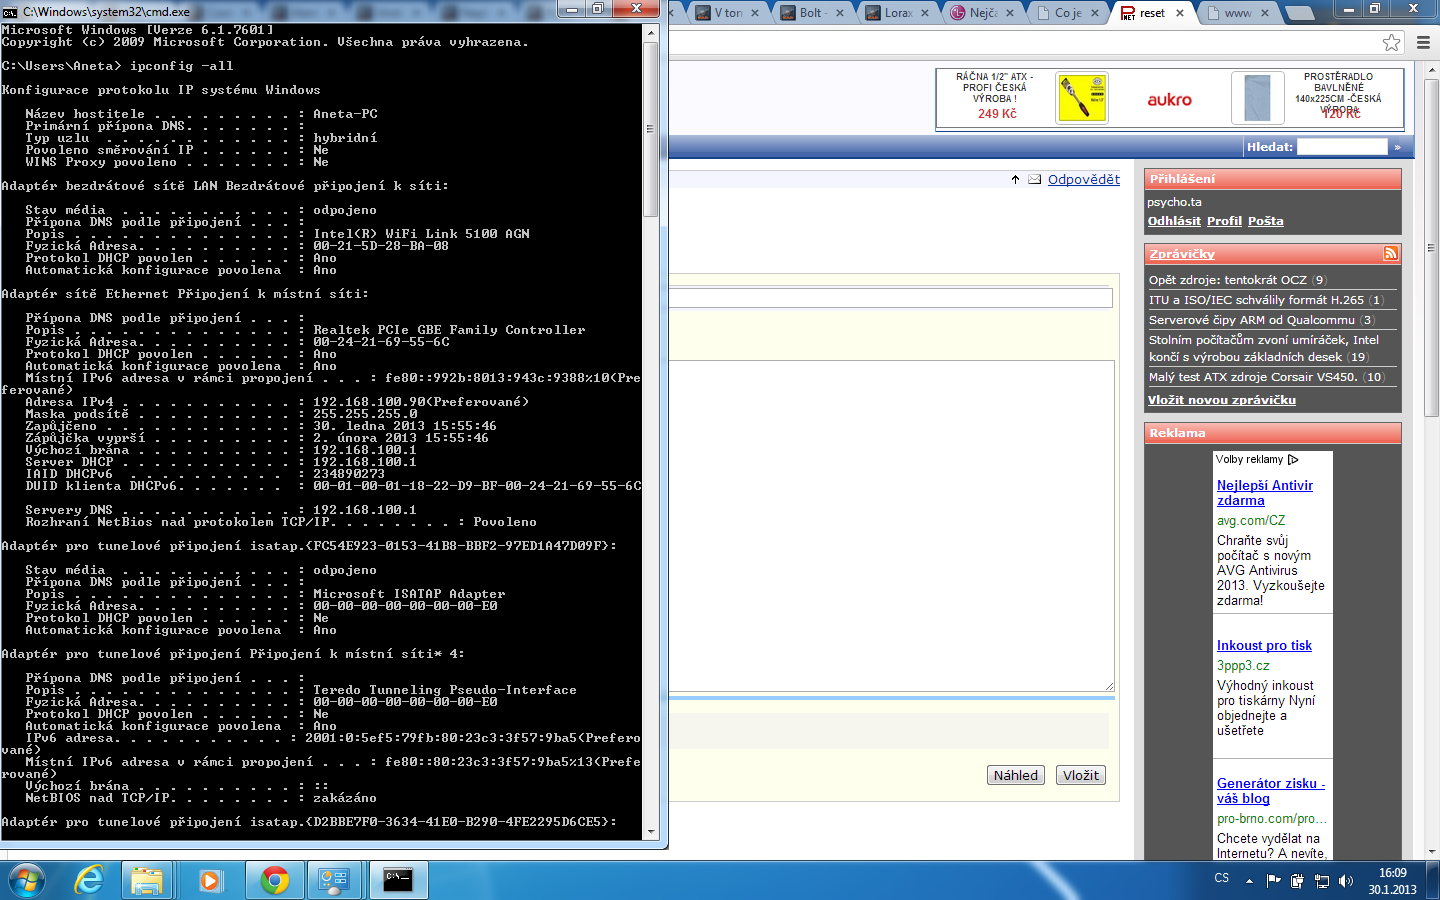Click the volume speaker icon in system tray
Screen dimensions: 1440x900
[x=1346, y=881]
